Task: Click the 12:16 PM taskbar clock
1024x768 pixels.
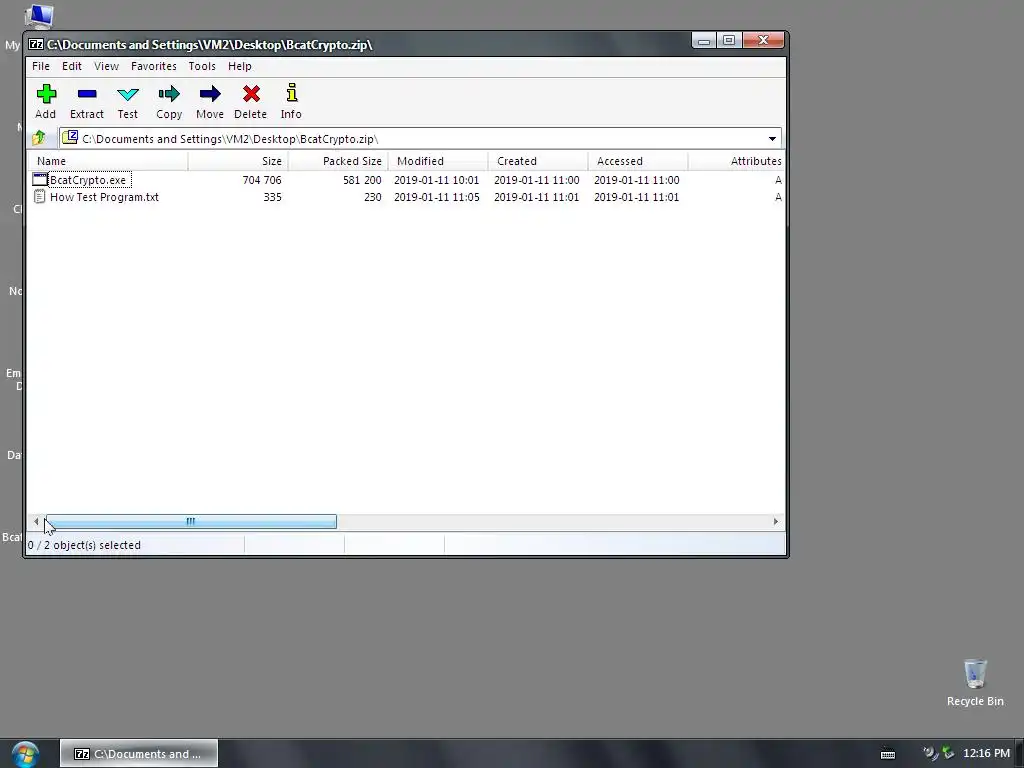Action: click(x=986, y=754)
